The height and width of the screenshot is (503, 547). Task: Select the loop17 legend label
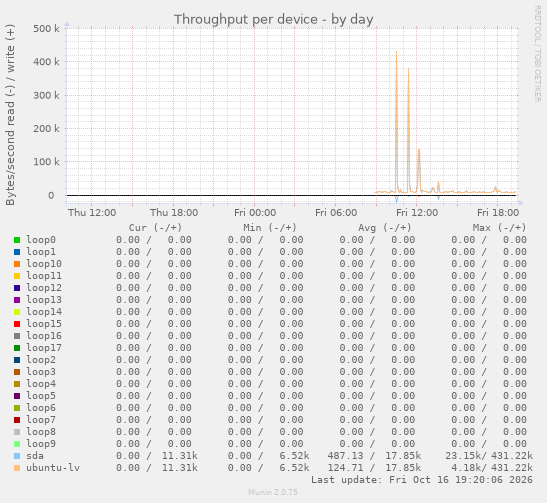pos(44,348)
